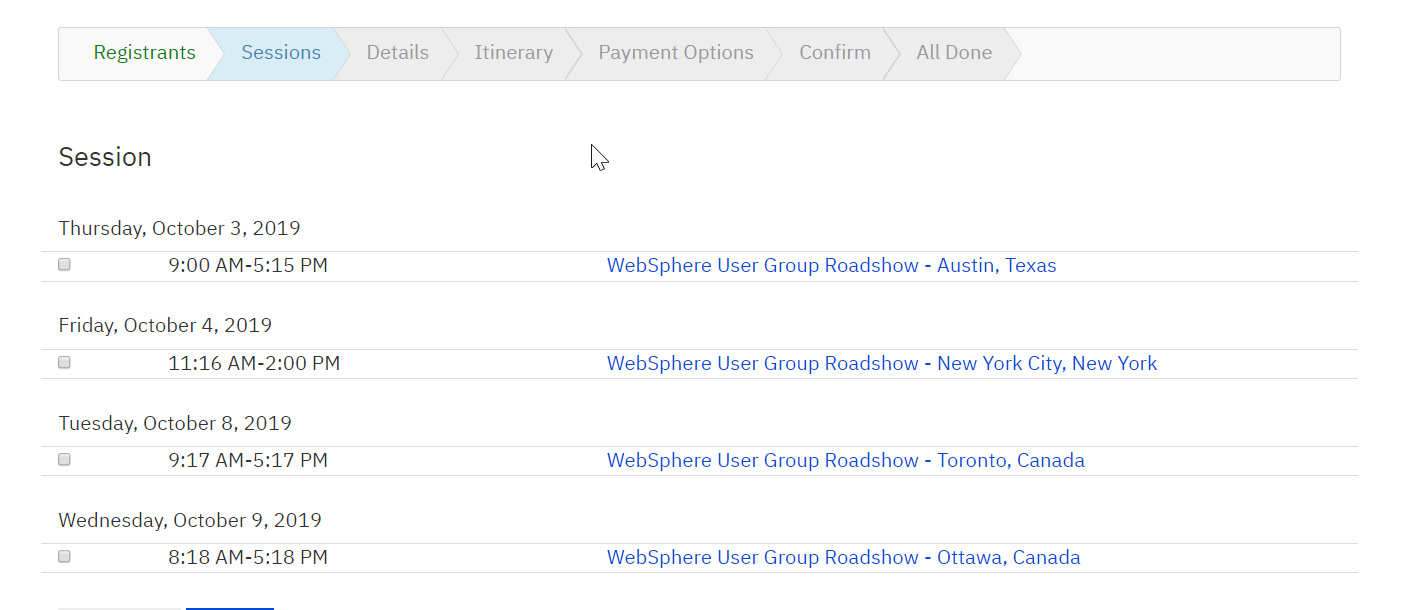Switch to Payment Options step

pos(676,53)
